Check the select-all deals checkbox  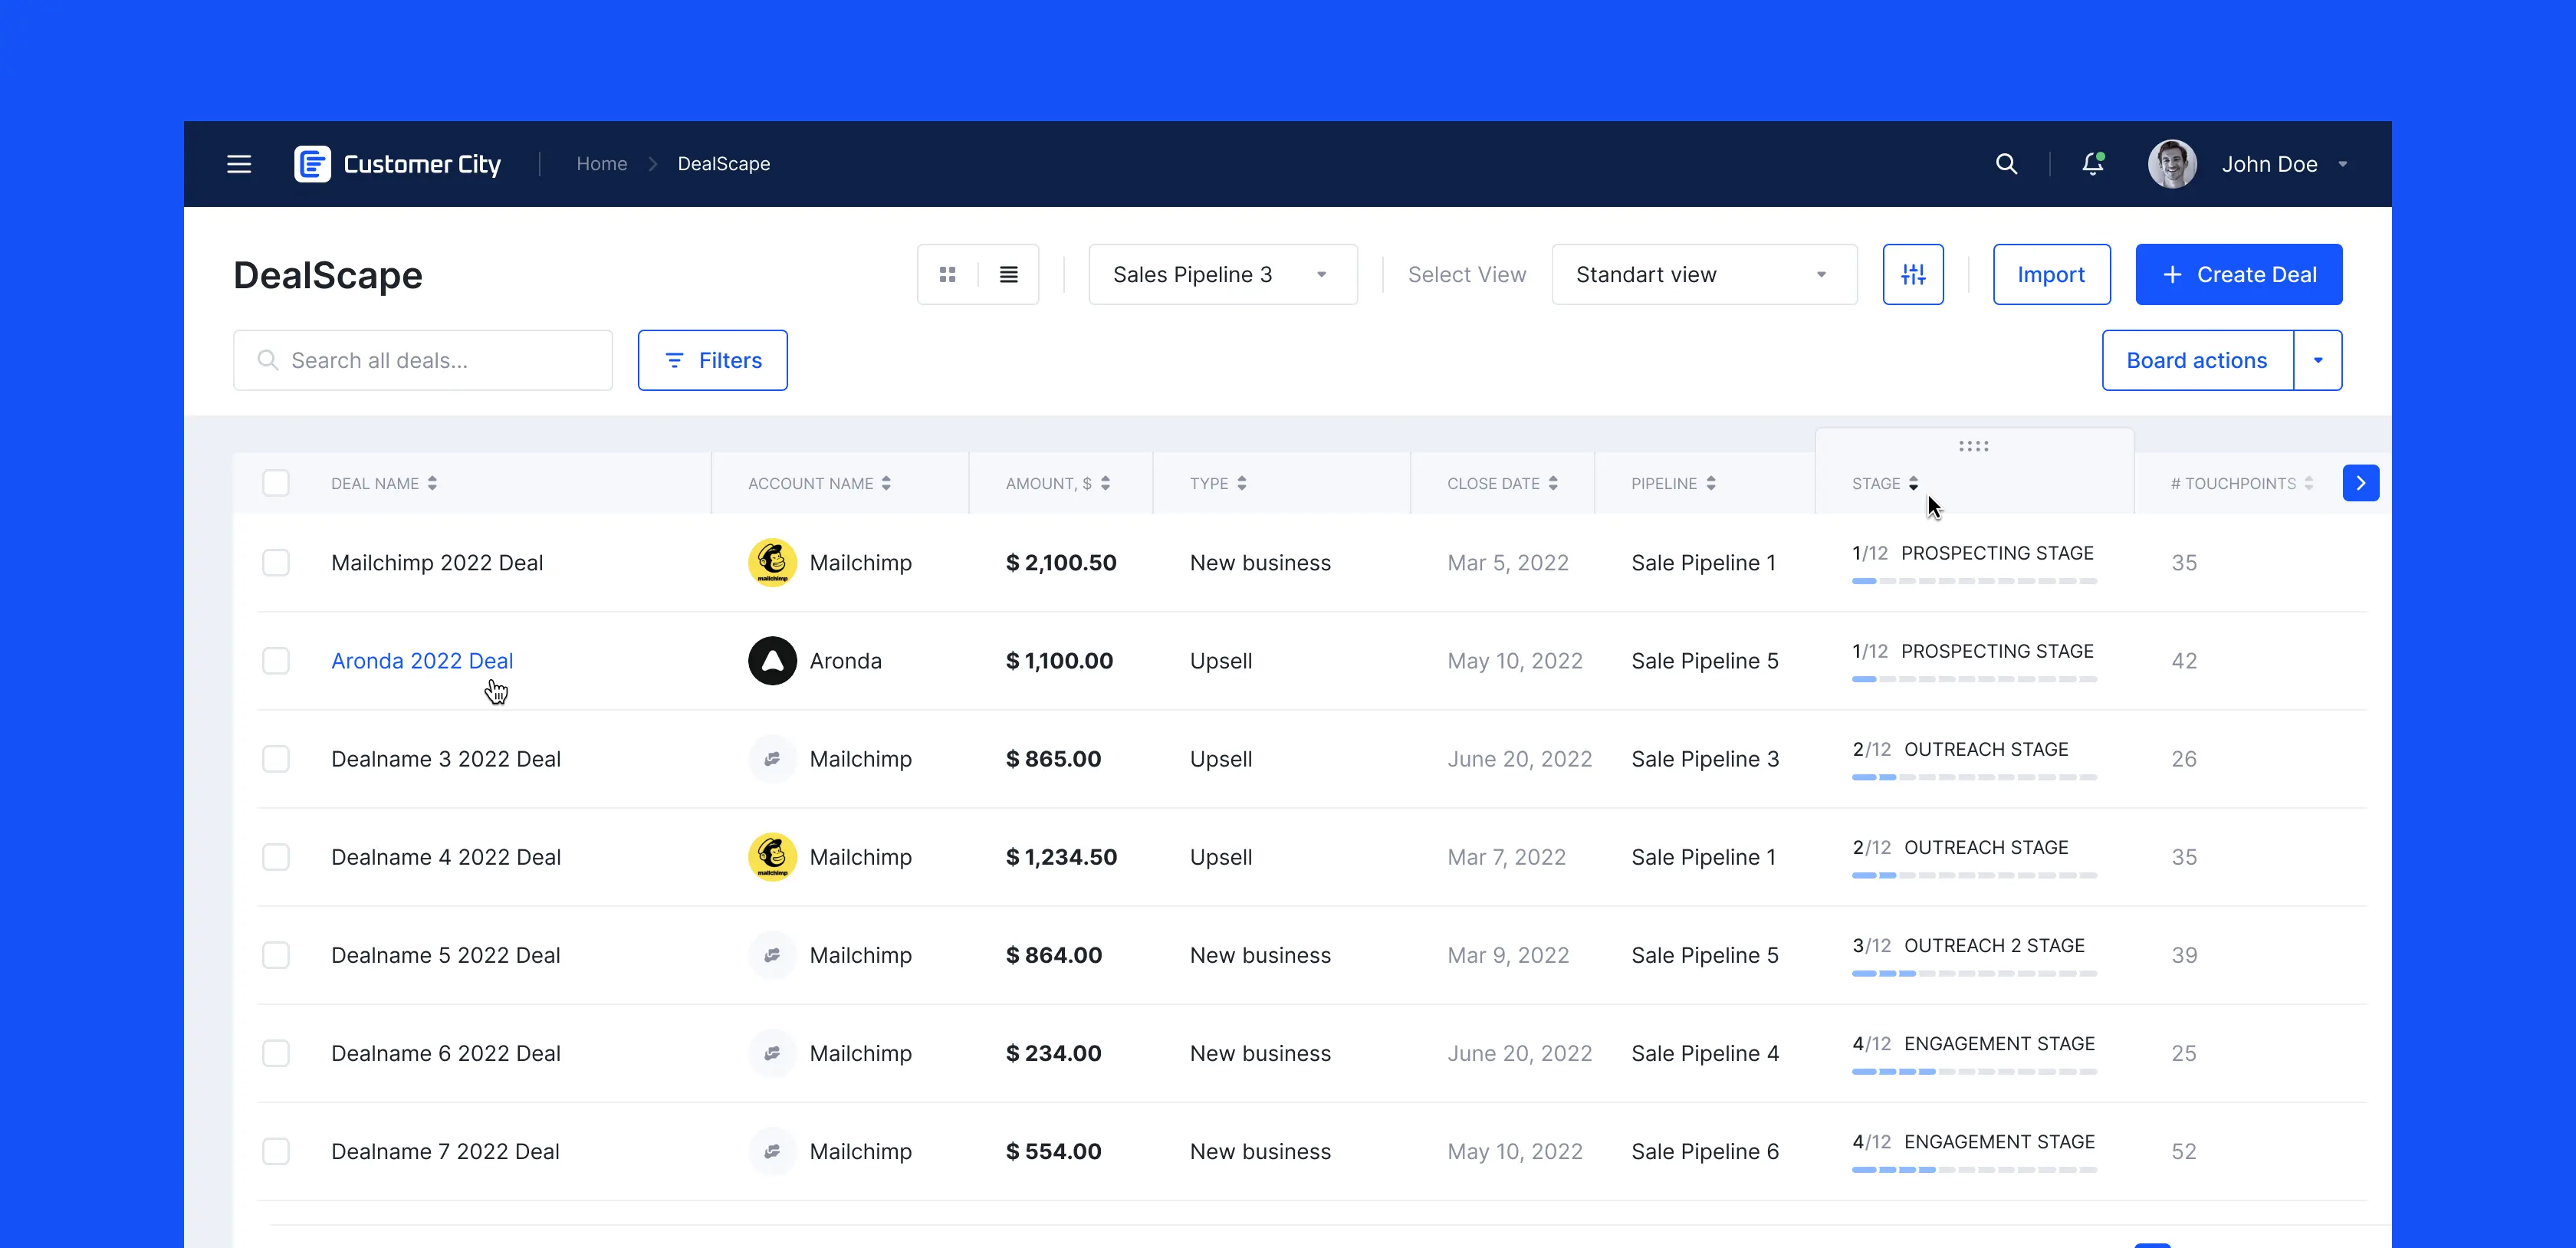tap(276, 483)
